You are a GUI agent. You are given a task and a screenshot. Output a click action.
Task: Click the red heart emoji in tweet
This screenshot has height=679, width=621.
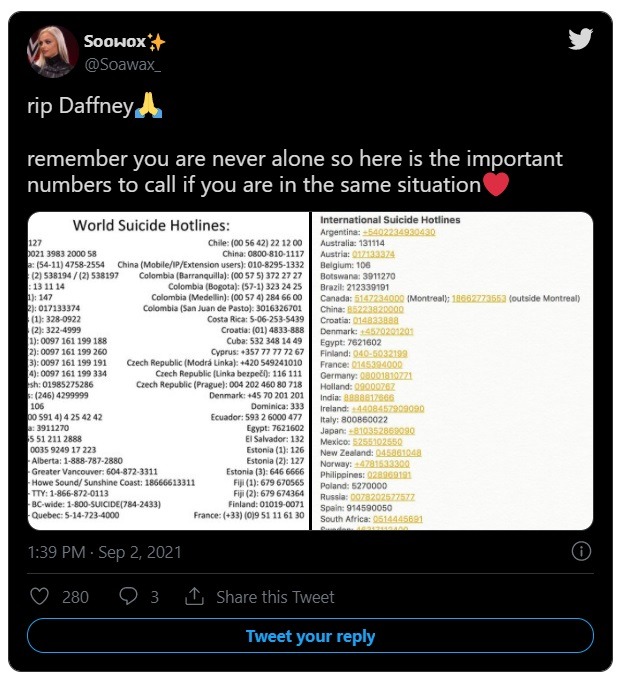click(496, 185)
